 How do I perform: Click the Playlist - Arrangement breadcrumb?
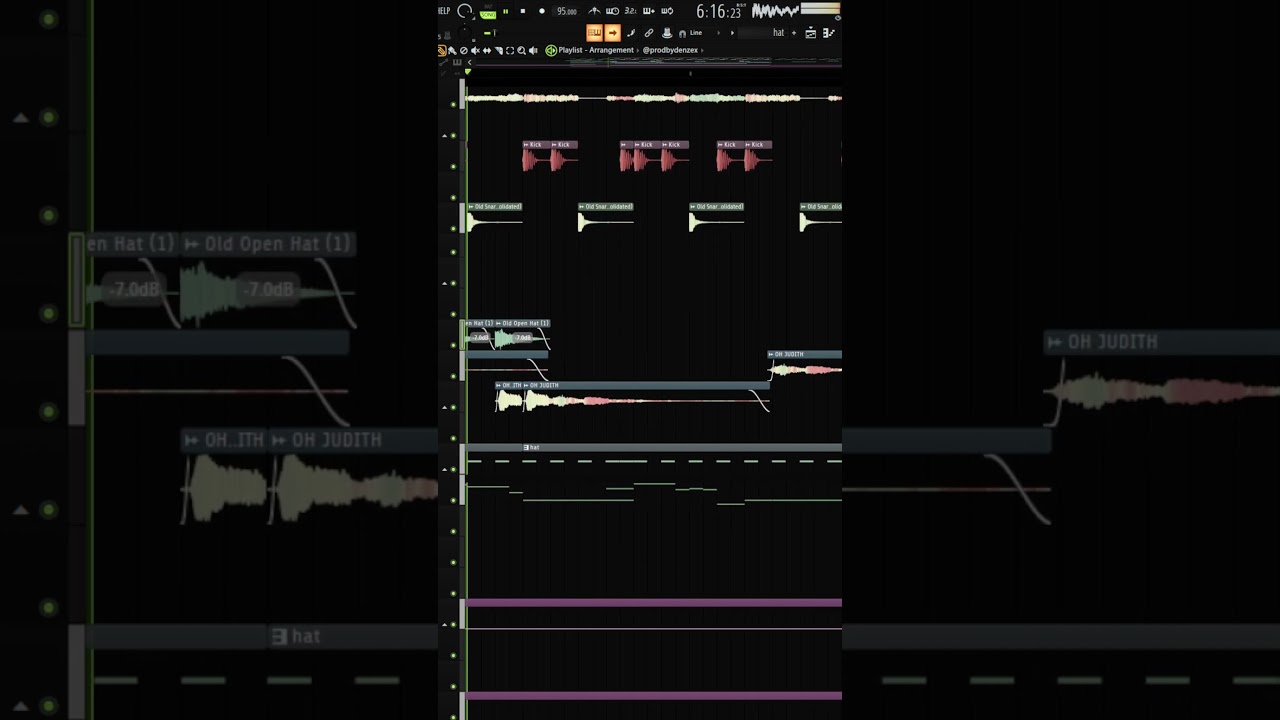596,50
